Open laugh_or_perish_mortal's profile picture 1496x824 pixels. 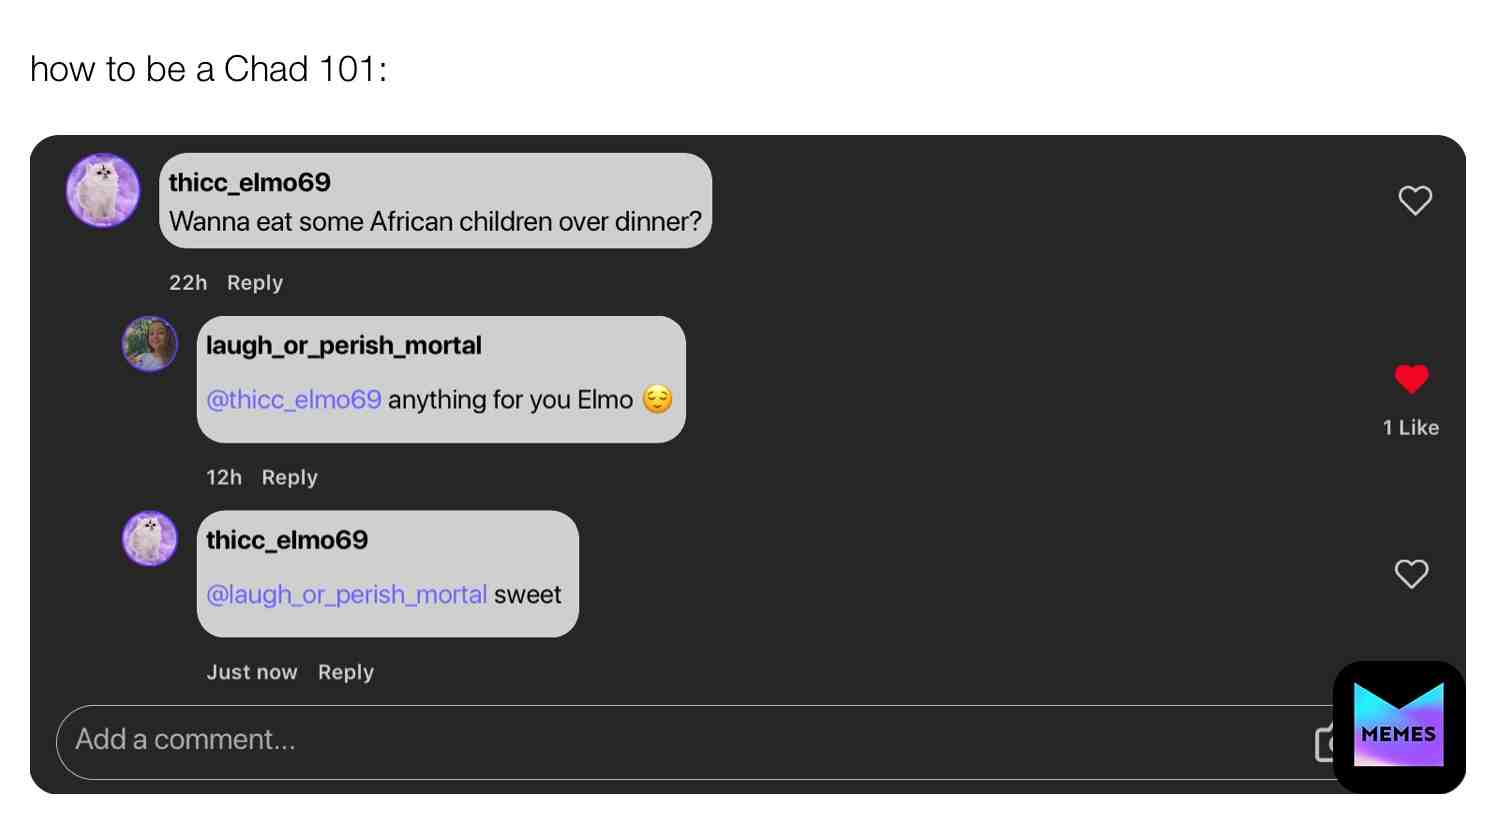pos(150,344)
